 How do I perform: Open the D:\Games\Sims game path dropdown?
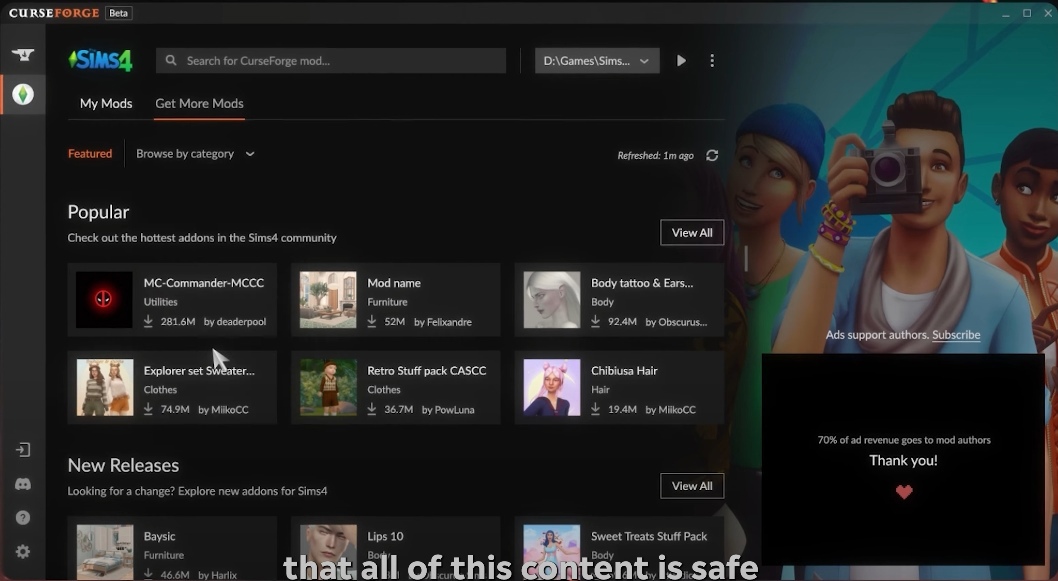click(x=597, y=61)
